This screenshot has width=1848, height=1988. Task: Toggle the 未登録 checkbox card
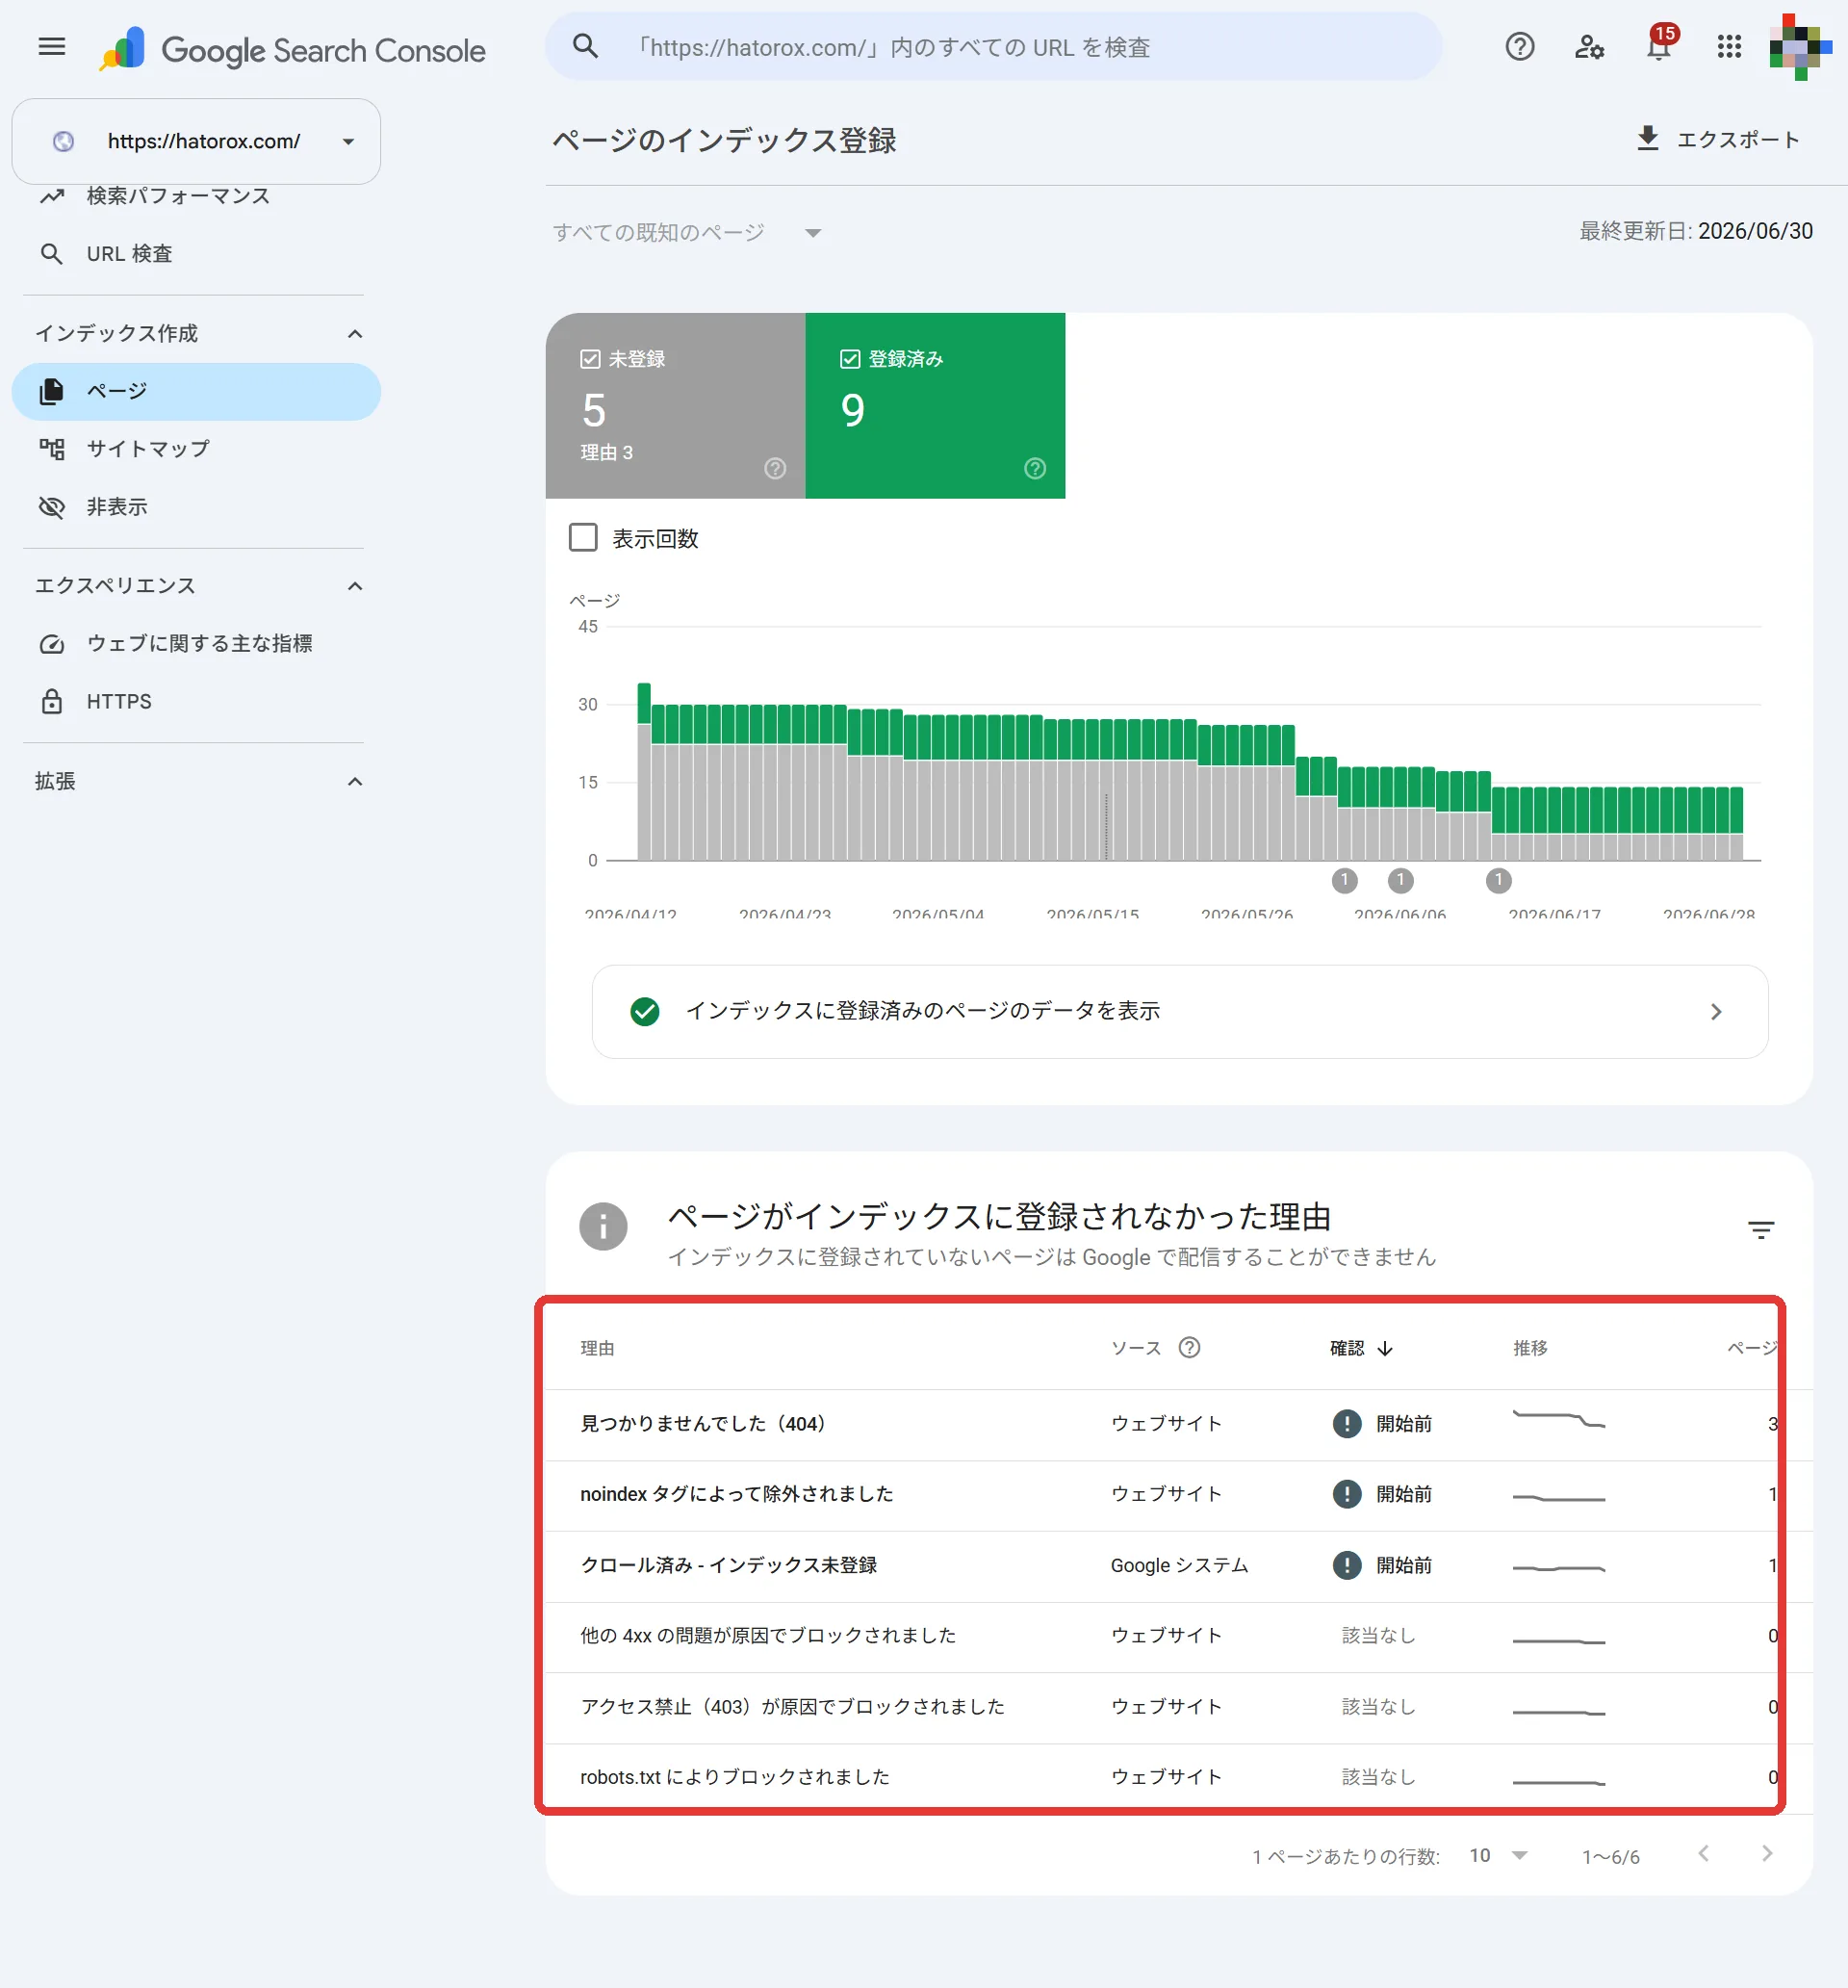[591, 359]
